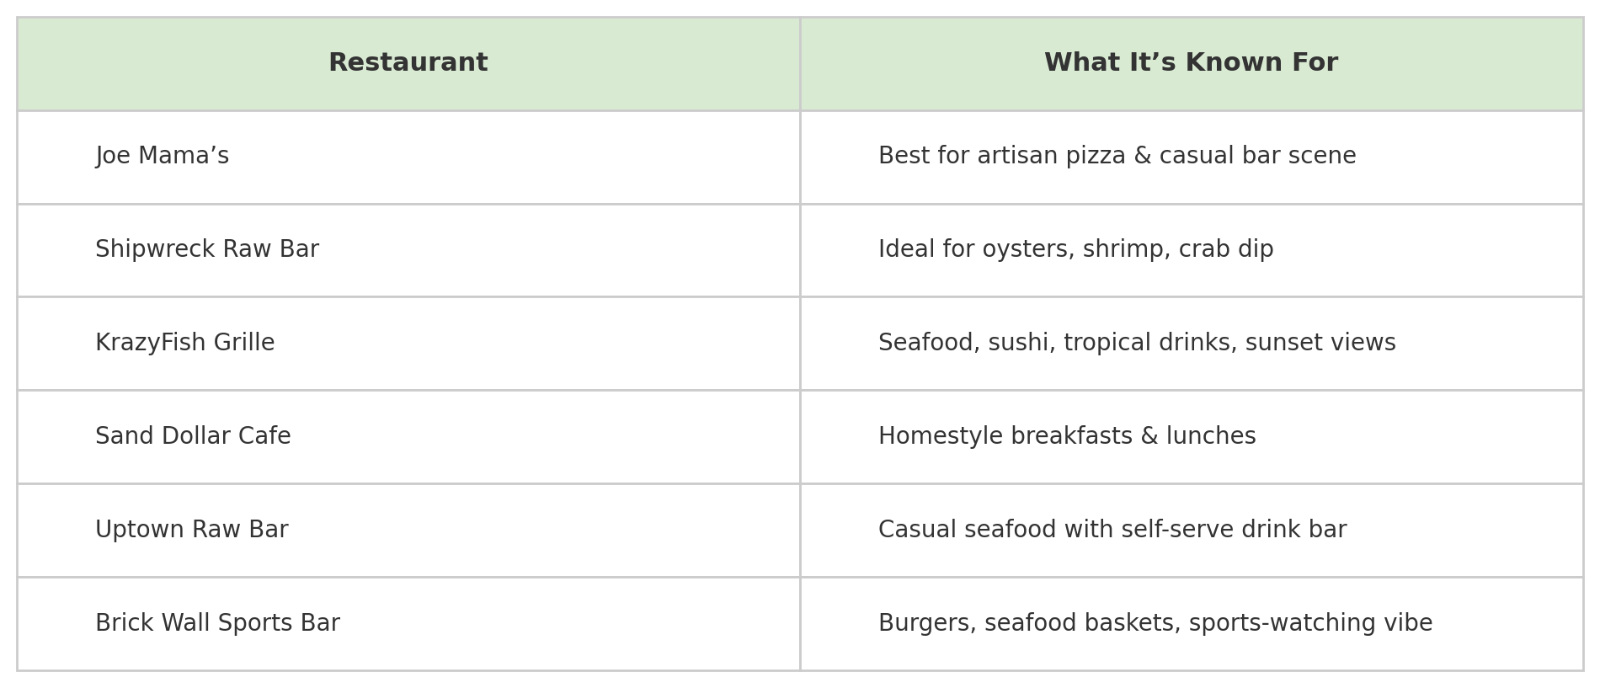1600x687 pixels.
Task: Select the Brick Wall Sports Bar cell
Action: (217, 623)
